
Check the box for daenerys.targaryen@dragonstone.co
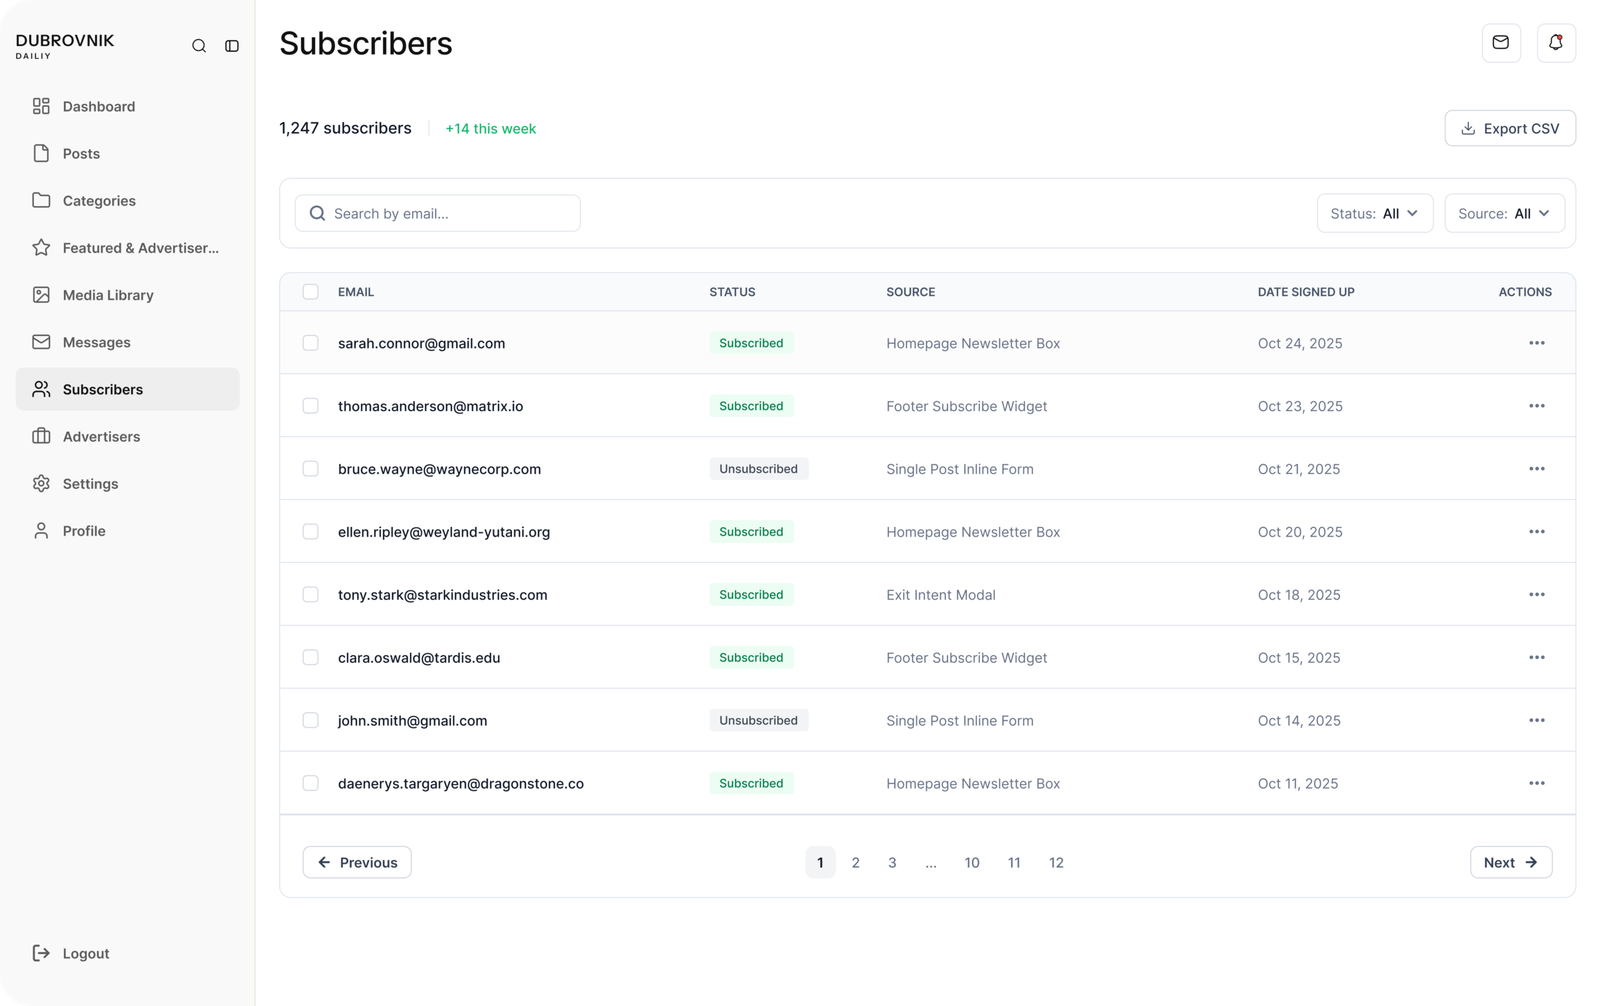311,783
